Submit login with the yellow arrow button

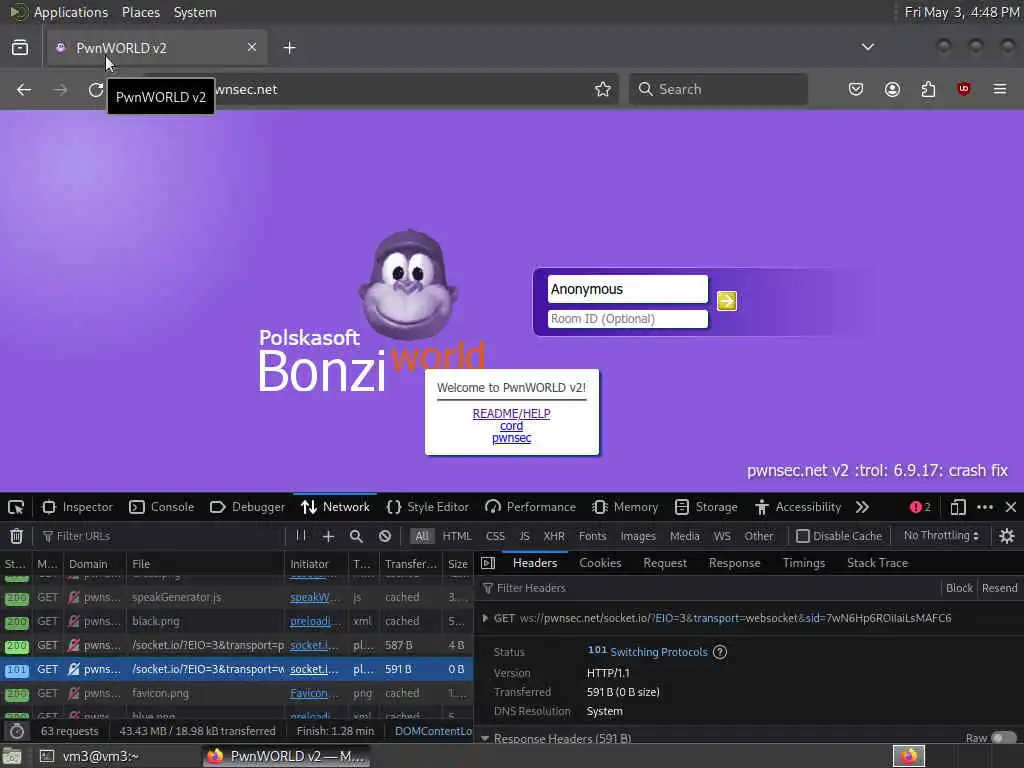(x=726, y=300)
